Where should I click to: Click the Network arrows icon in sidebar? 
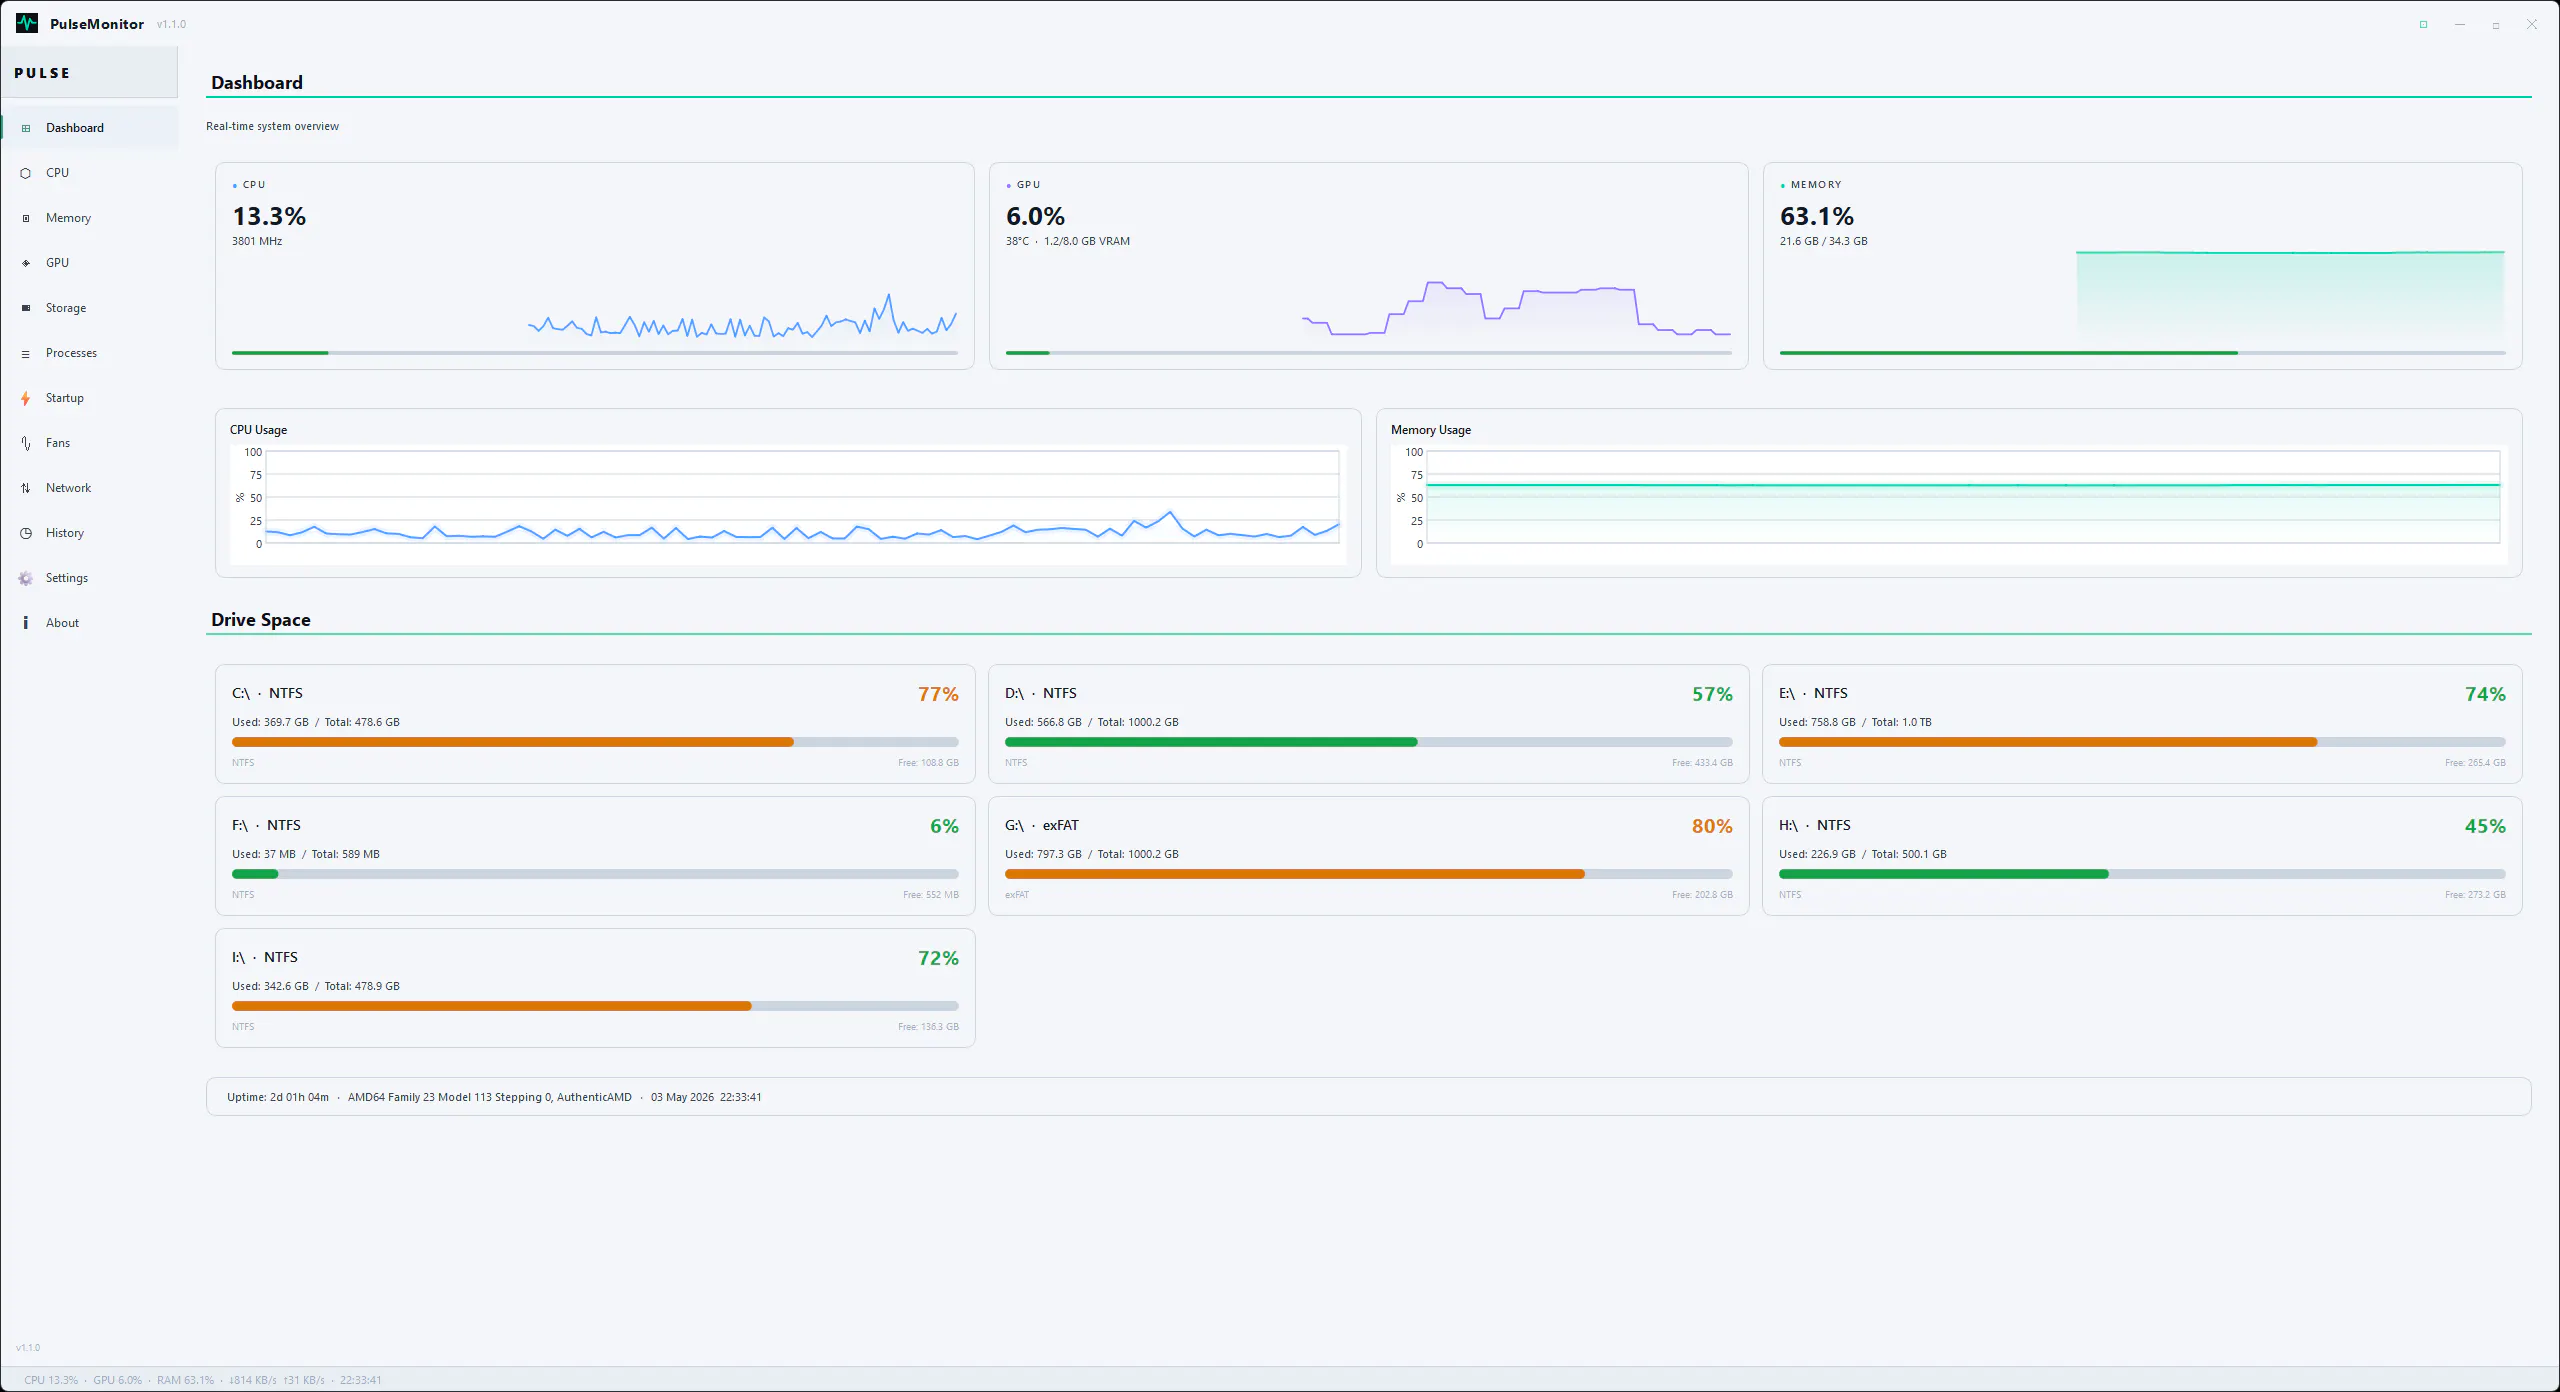pos(26,488)
